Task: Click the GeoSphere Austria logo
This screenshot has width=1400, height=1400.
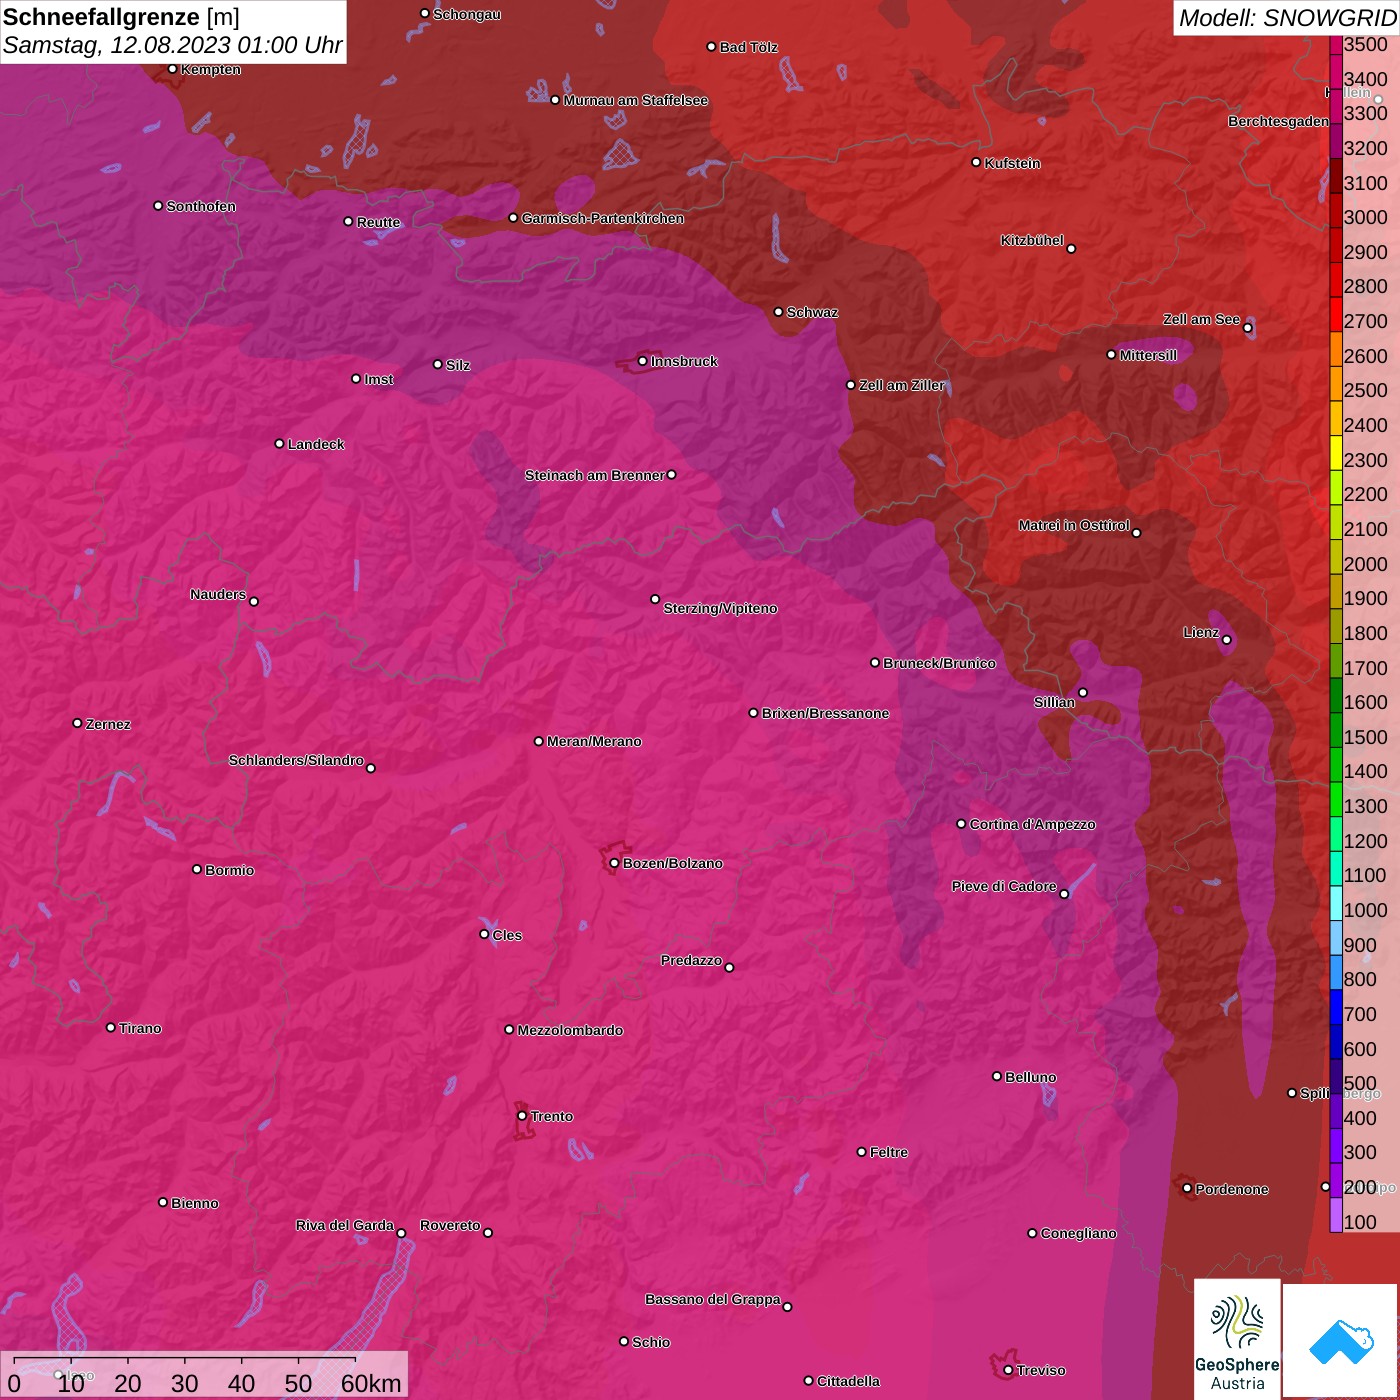Action: (x=1237, y=1339)
